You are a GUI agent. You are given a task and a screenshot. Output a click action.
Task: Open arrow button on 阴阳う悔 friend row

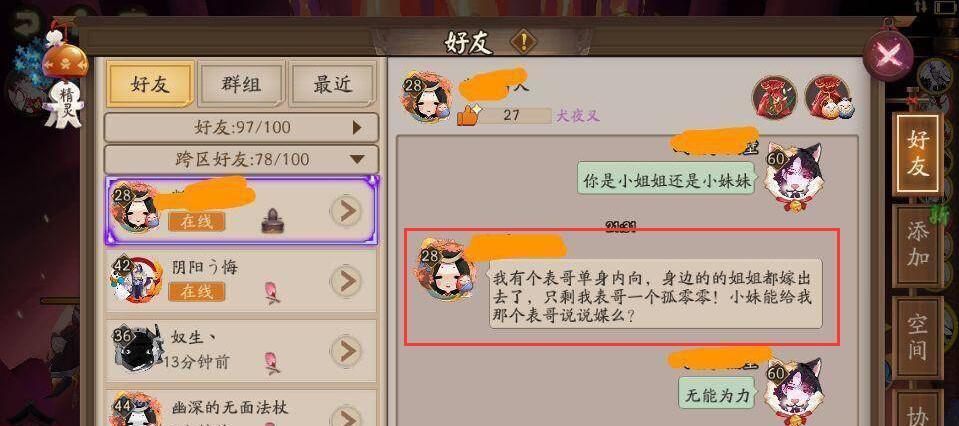pyautogui.click(x=347, y=281)
